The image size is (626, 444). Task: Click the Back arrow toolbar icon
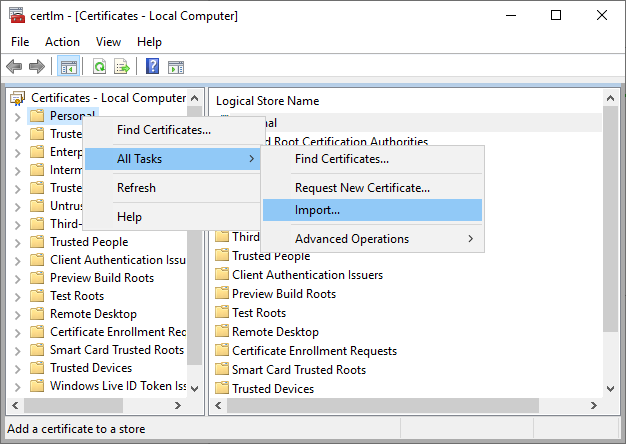click(14, 67)
